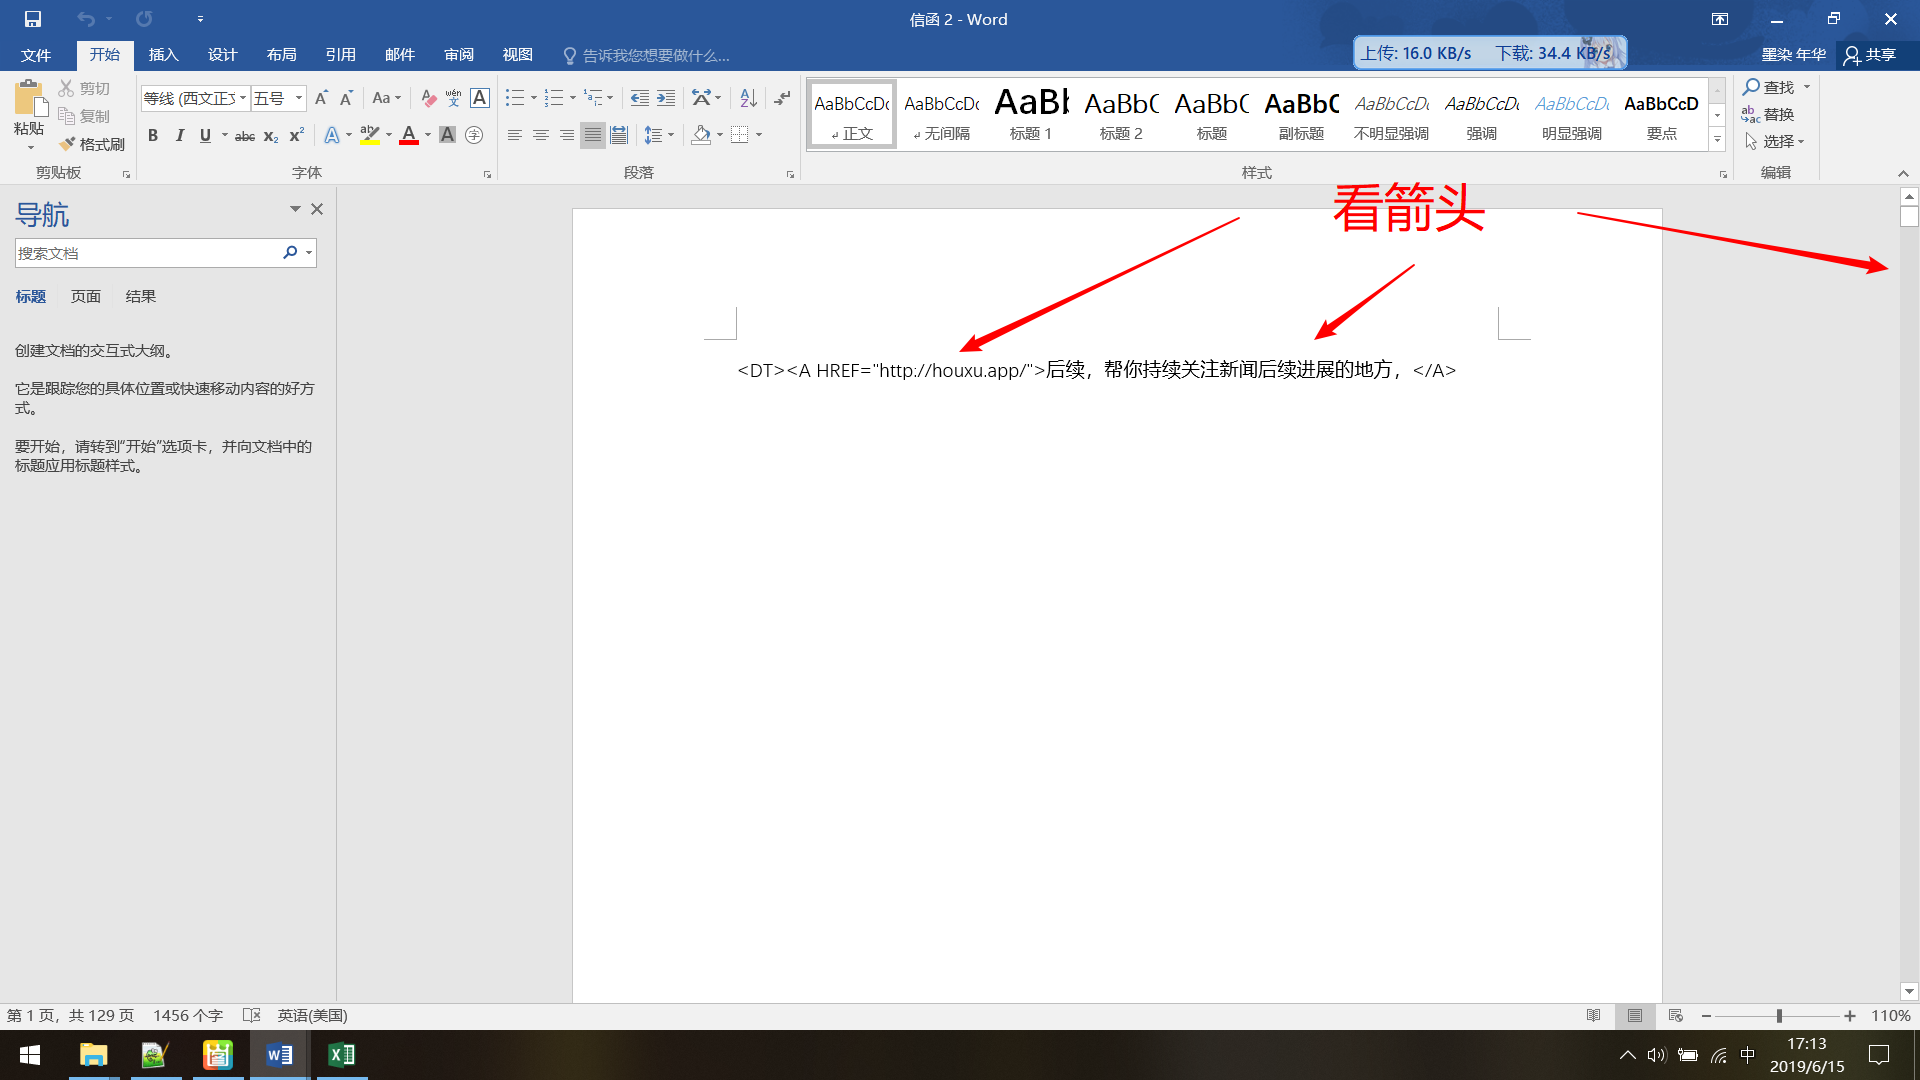Expand the font name dropdown
This screenshot has height=1080, width=1920.
[243, 98]
